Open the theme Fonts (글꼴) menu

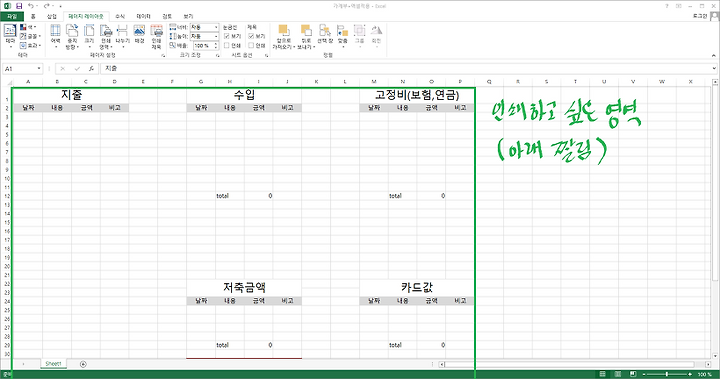(30, 36)
